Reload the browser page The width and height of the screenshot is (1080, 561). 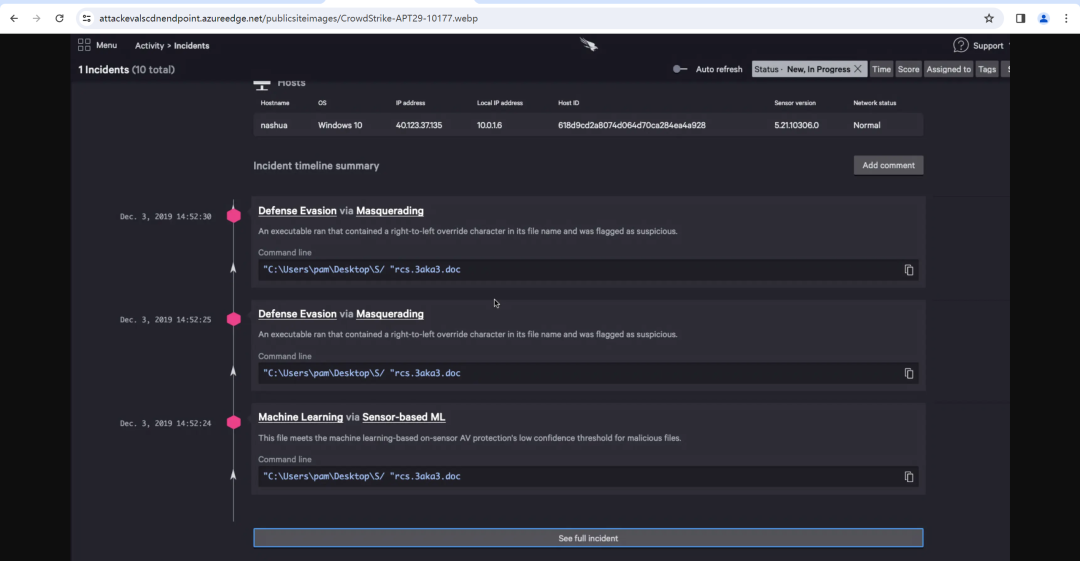(59, 19)
